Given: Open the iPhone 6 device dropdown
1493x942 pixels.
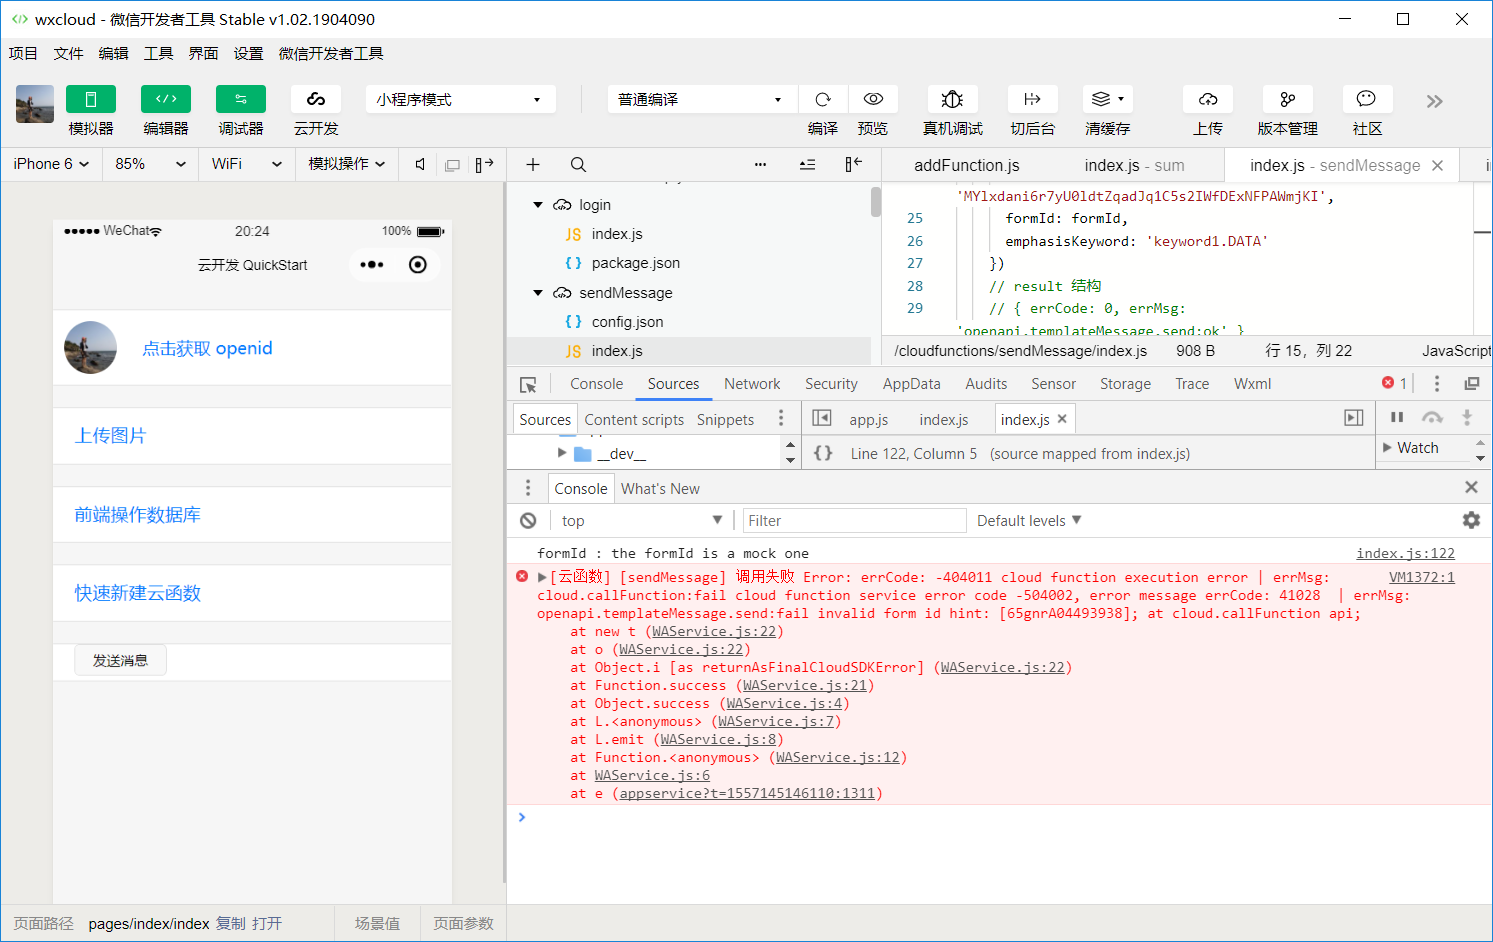Looking at the screenshot, I should pos(51,164).
